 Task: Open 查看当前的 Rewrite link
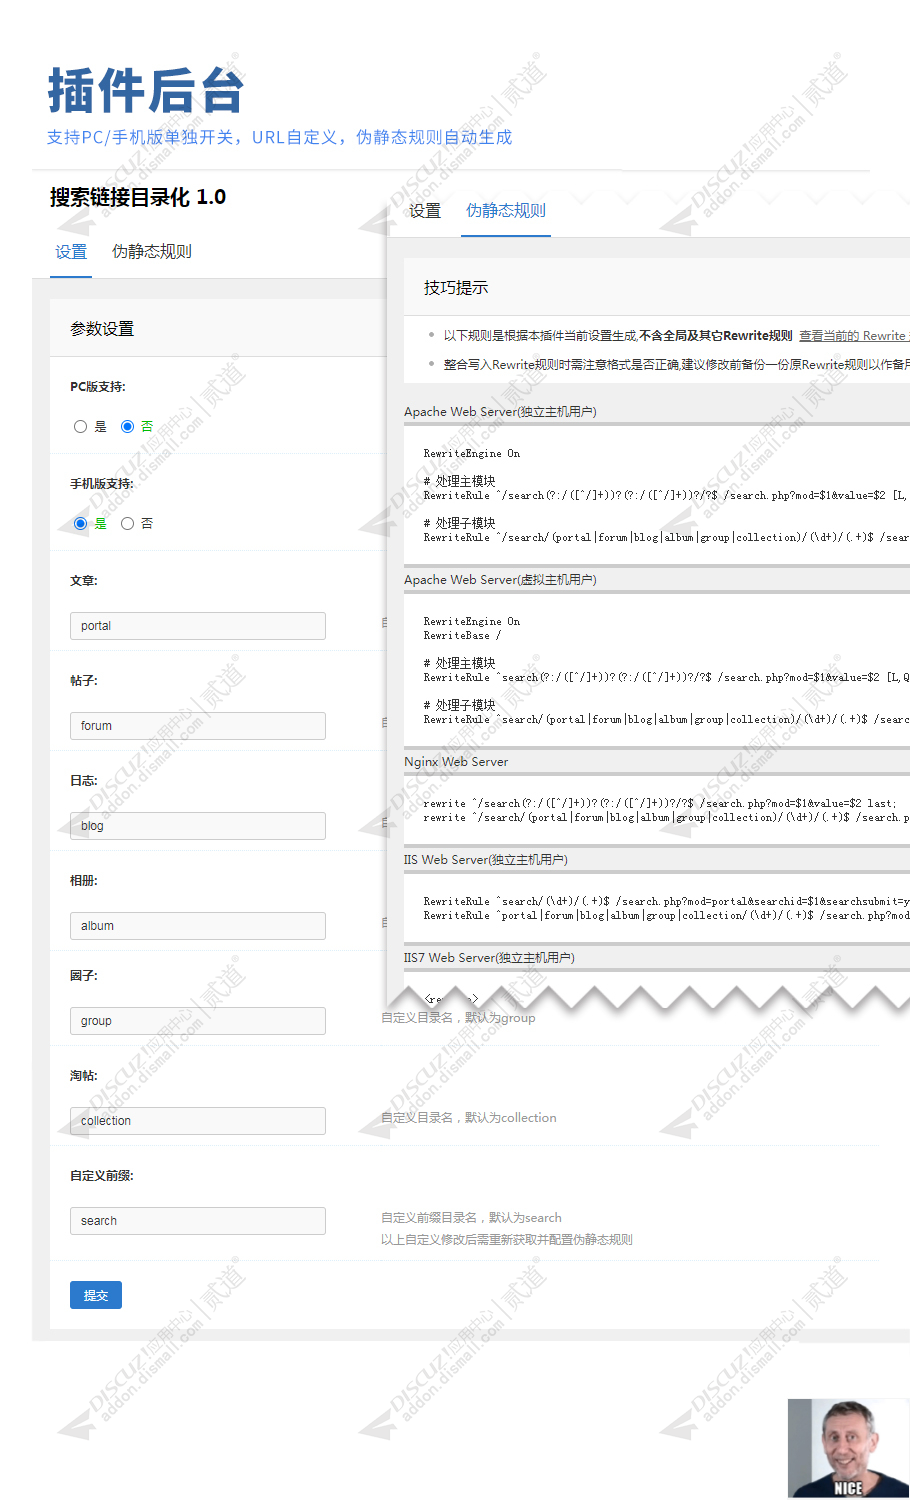point(854,336)
